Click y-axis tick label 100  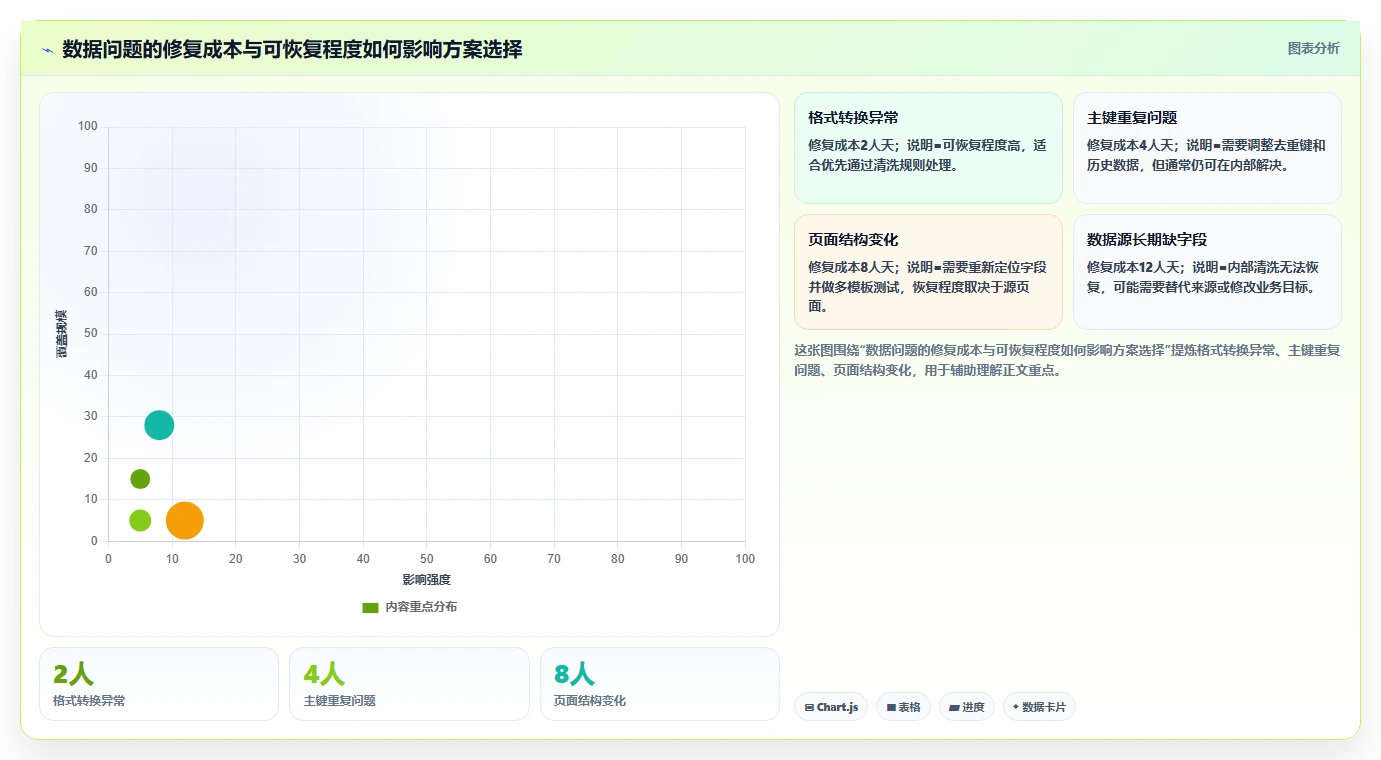88,126
